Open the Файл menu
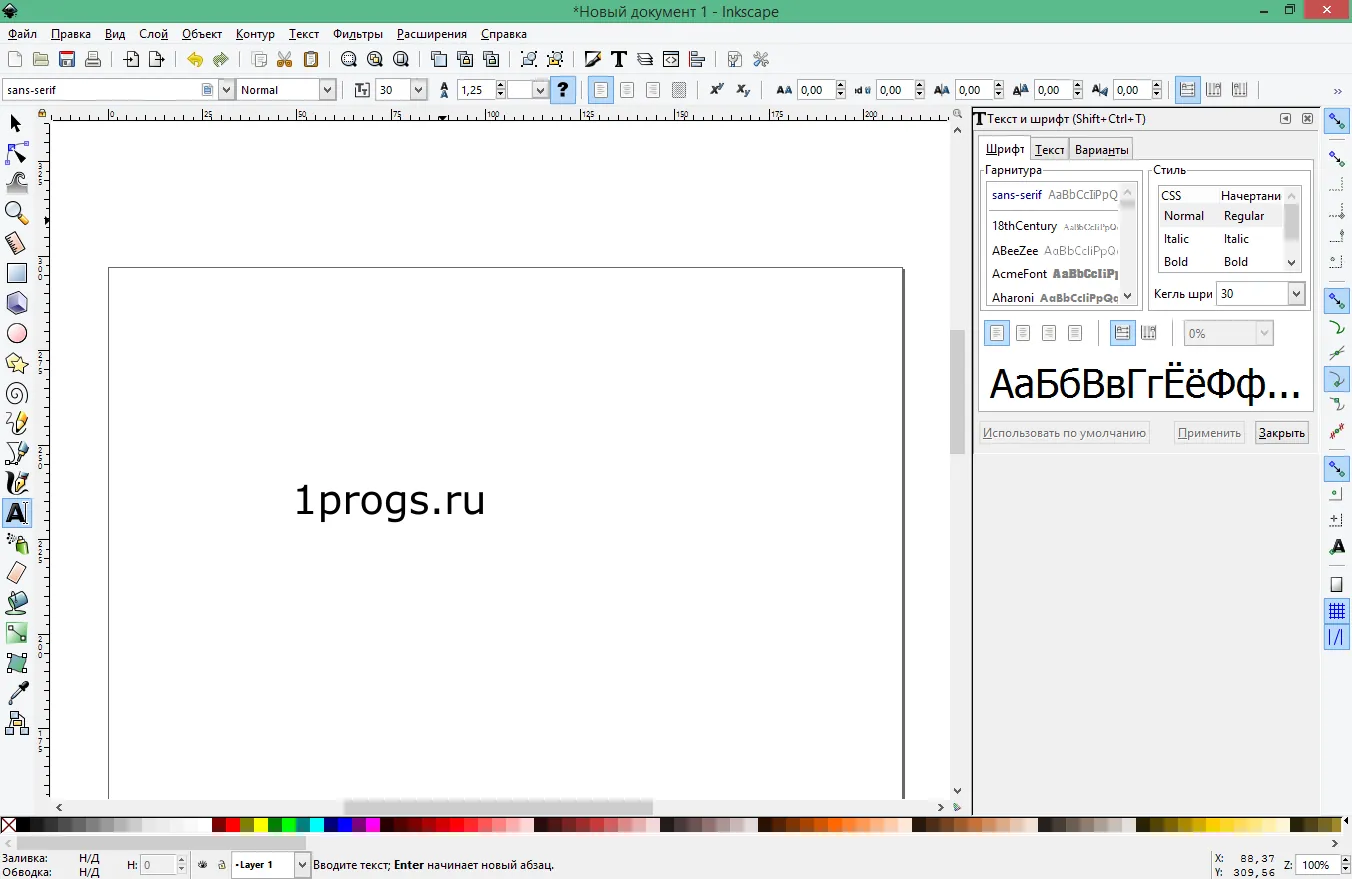This screenshot has width=1352, height=879. (x=21, y=34)
